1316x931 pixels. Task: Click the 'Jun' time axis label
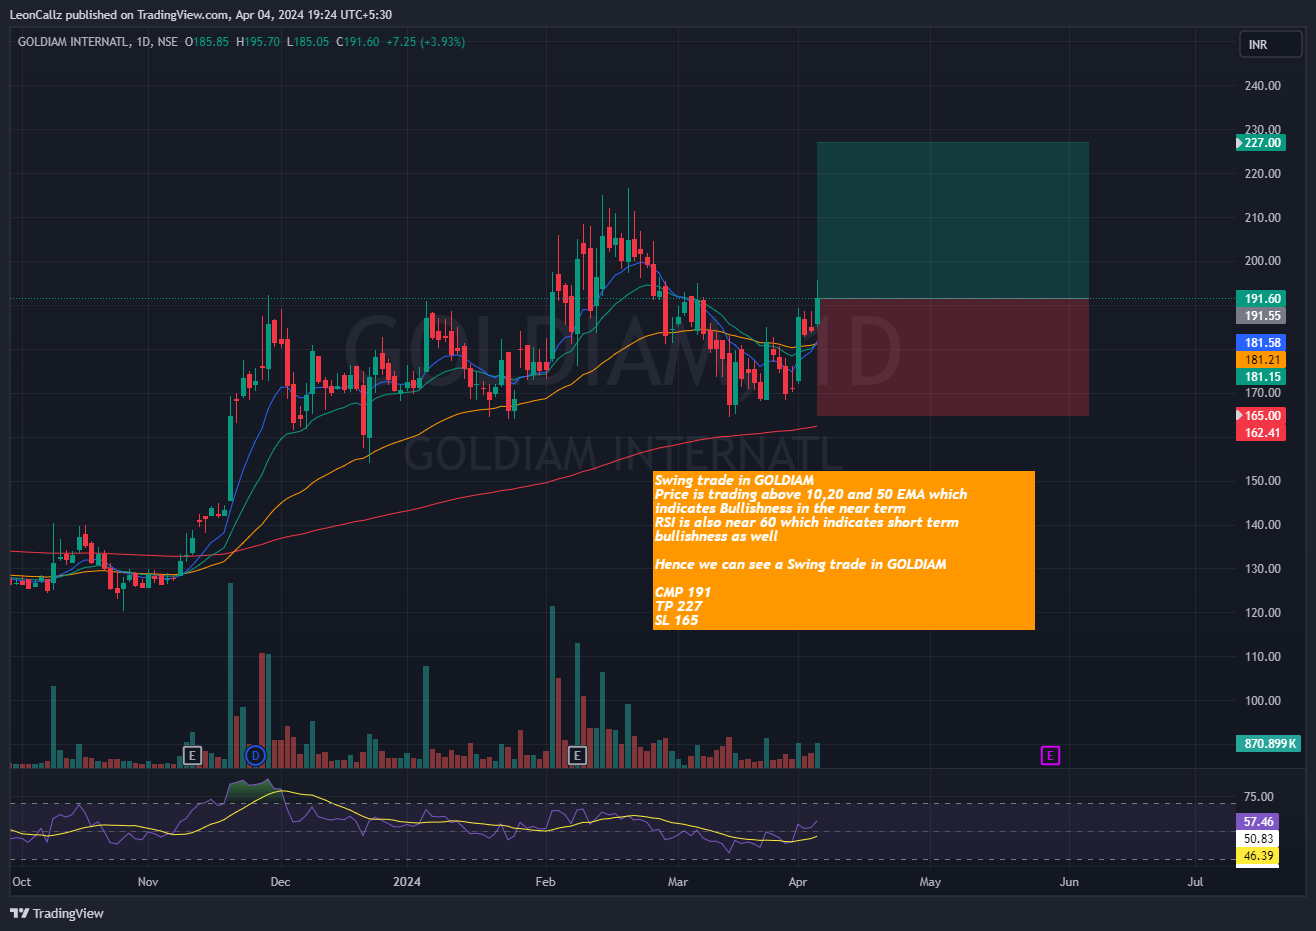click(1069, 882)
